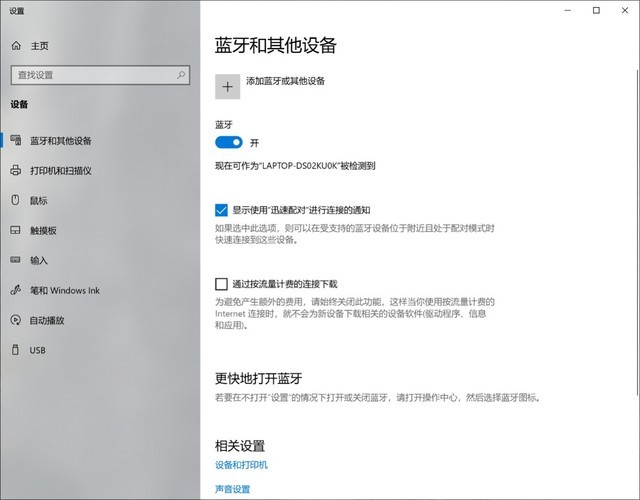
Task: Select 蓝牙和其他设备 in the sidebar
Action: (61, 141)
